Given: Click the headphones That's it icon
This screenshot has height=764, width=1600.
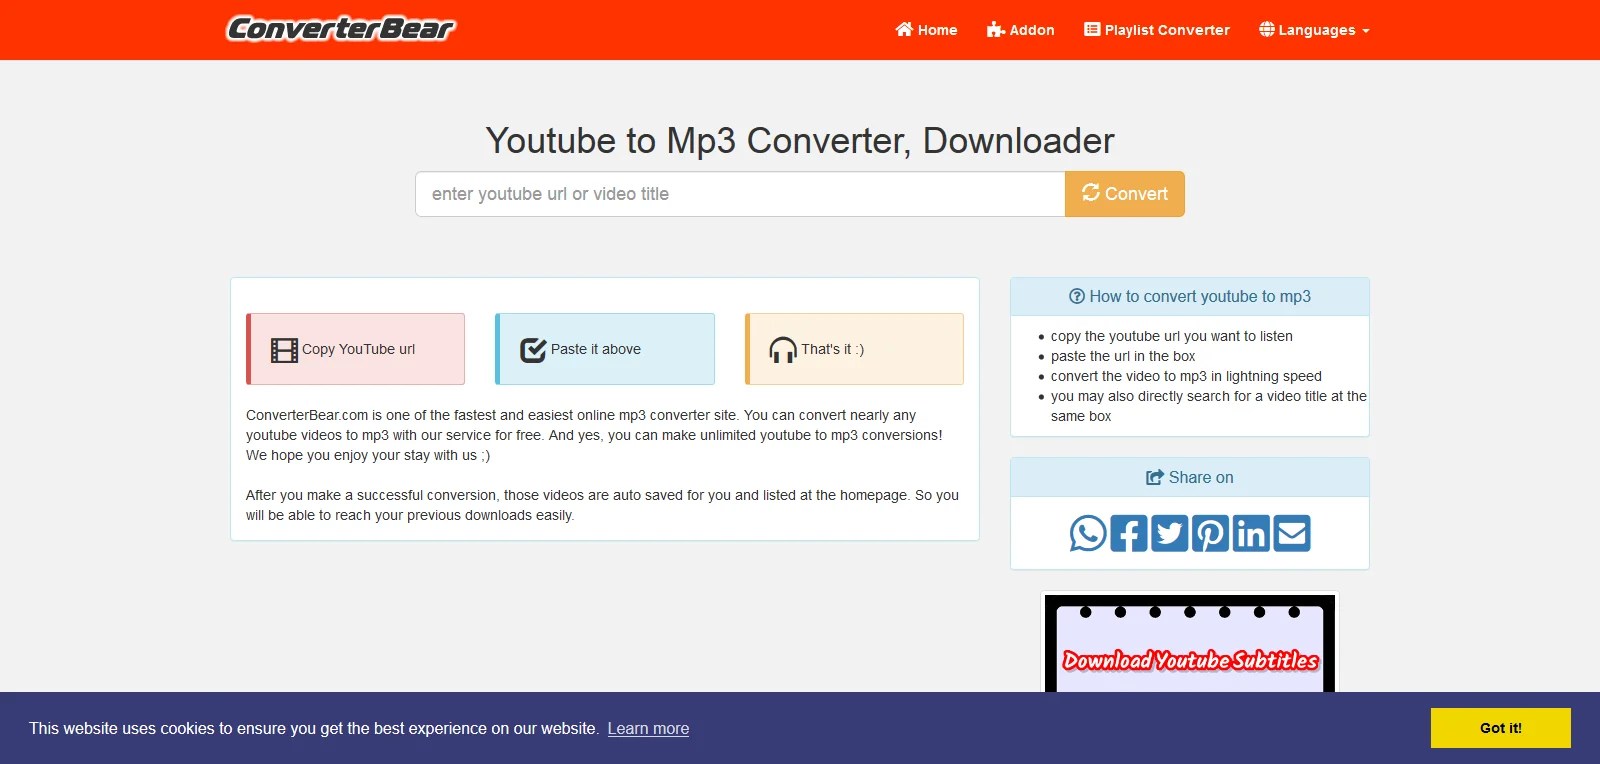Looking at the screenshot, I should click(x=783, y=350).
